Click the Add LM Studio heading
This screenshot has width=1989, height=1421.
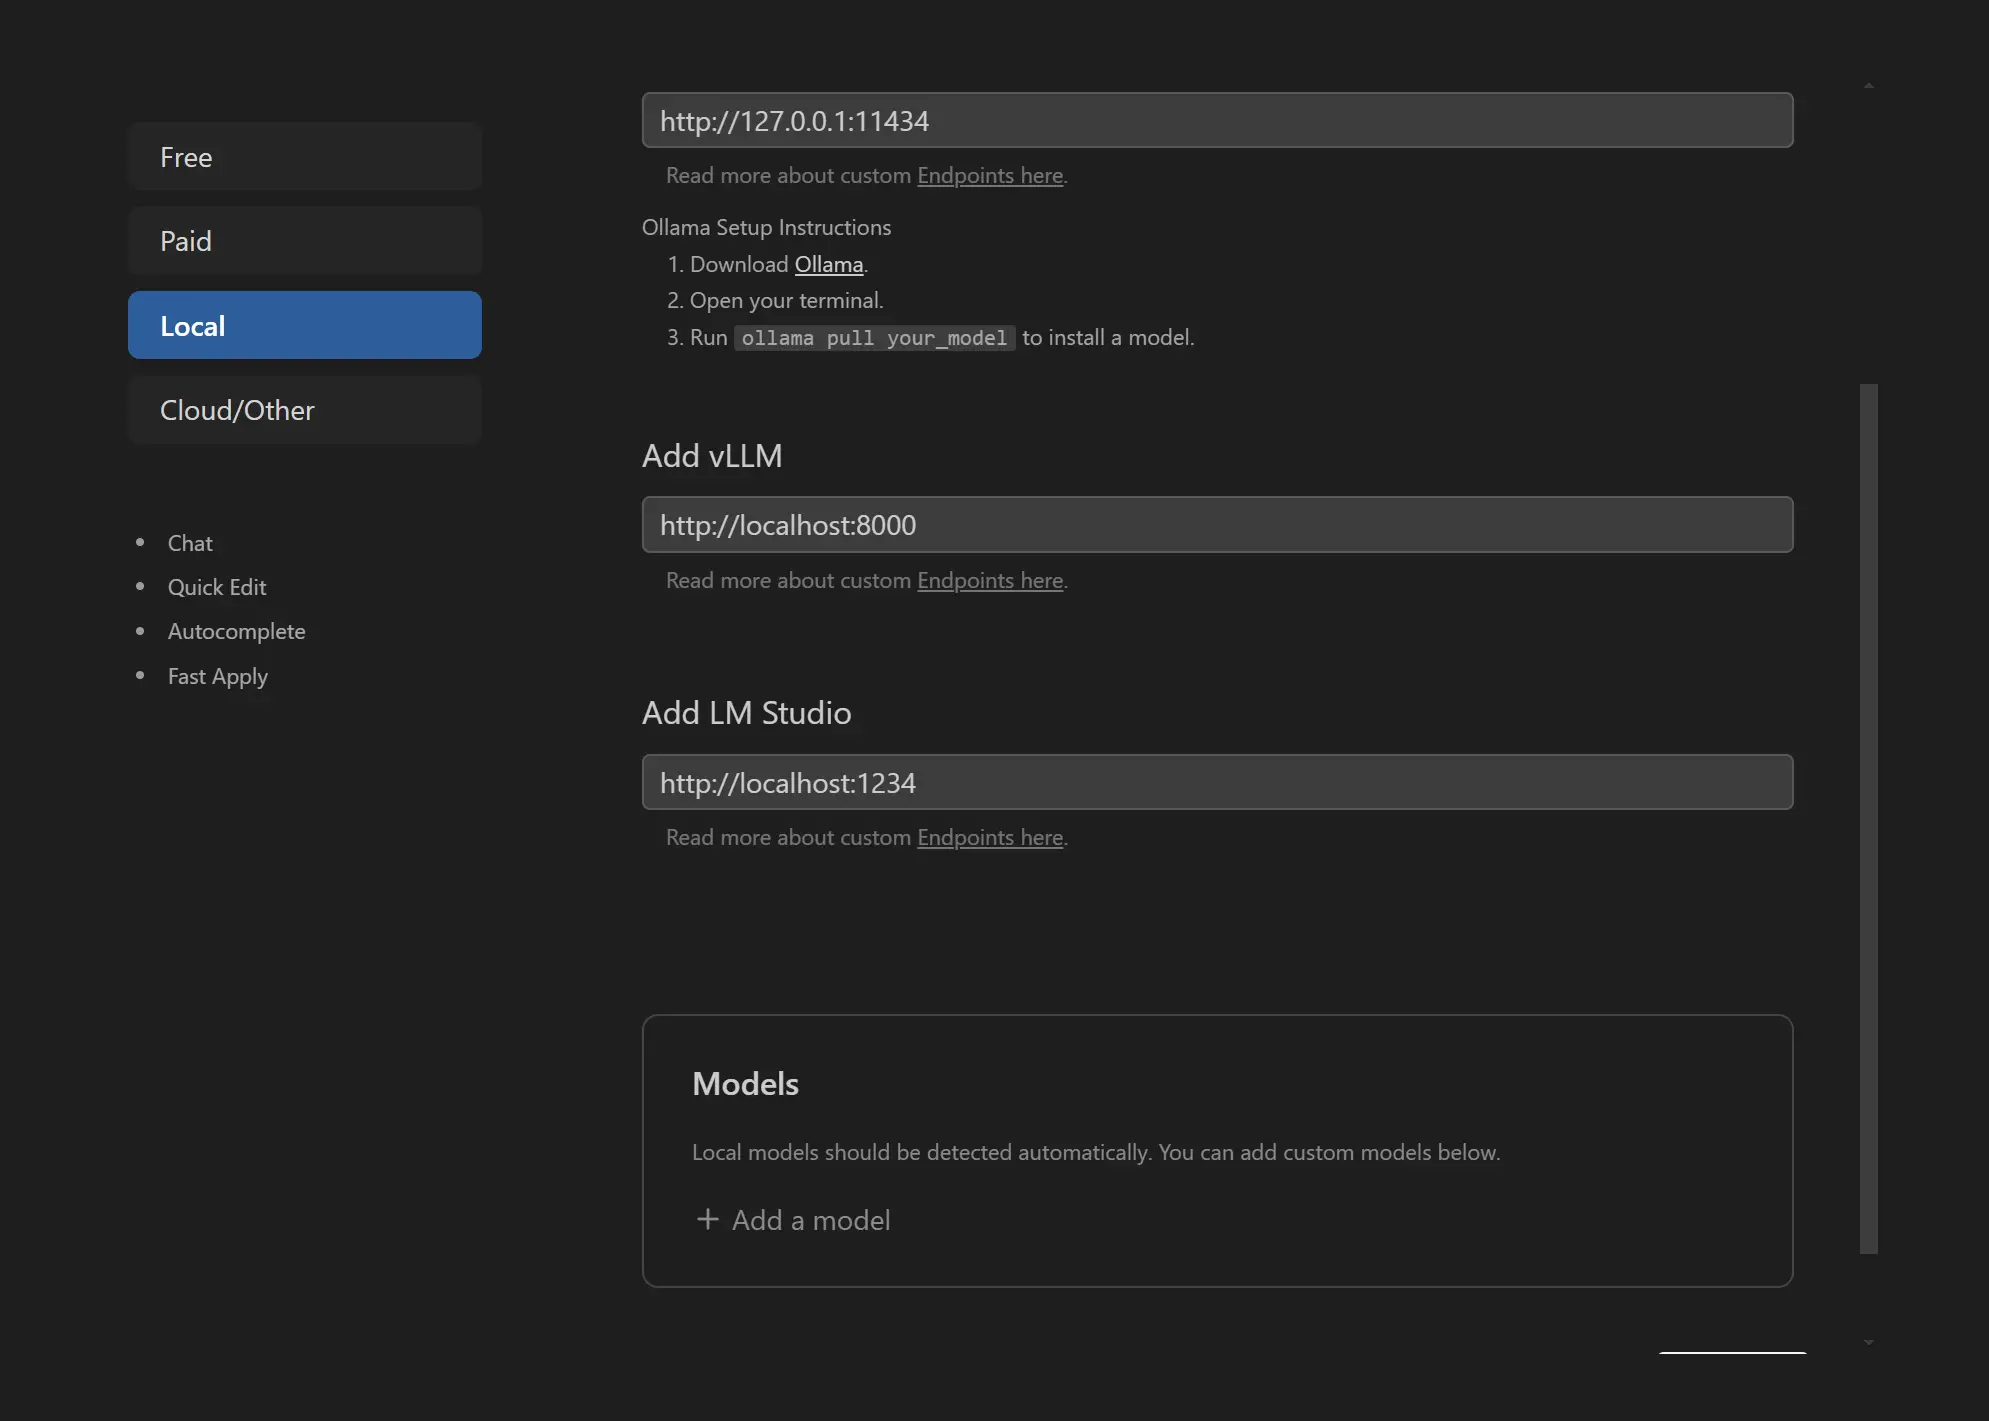pyautogui.click(x=747, y=713)
